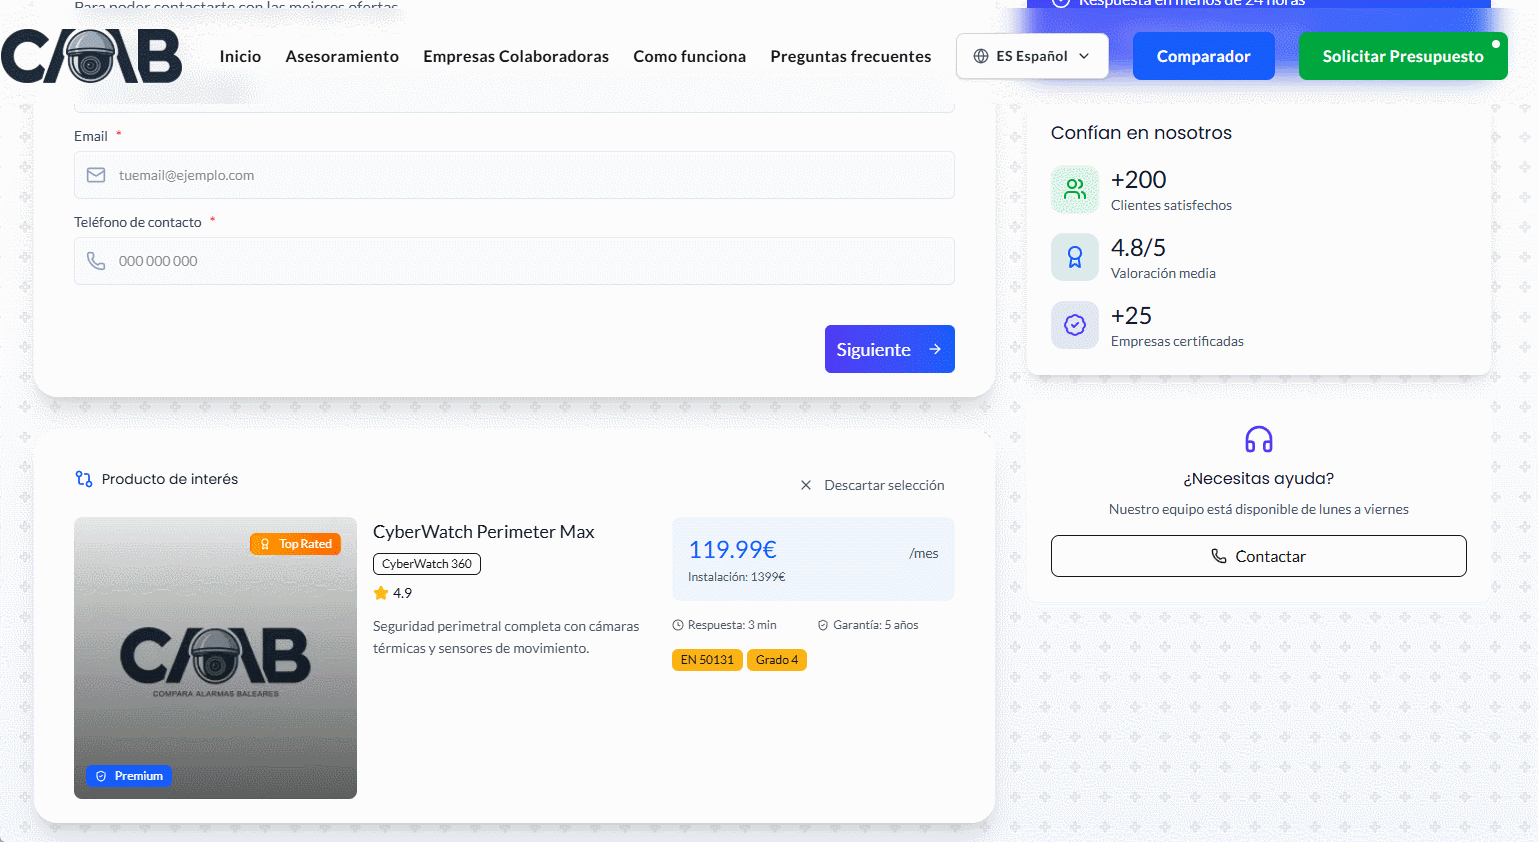Open the CyberWatch Perimeter Max product image
This screenshot has width=1538, height=842.
point(215,658)
